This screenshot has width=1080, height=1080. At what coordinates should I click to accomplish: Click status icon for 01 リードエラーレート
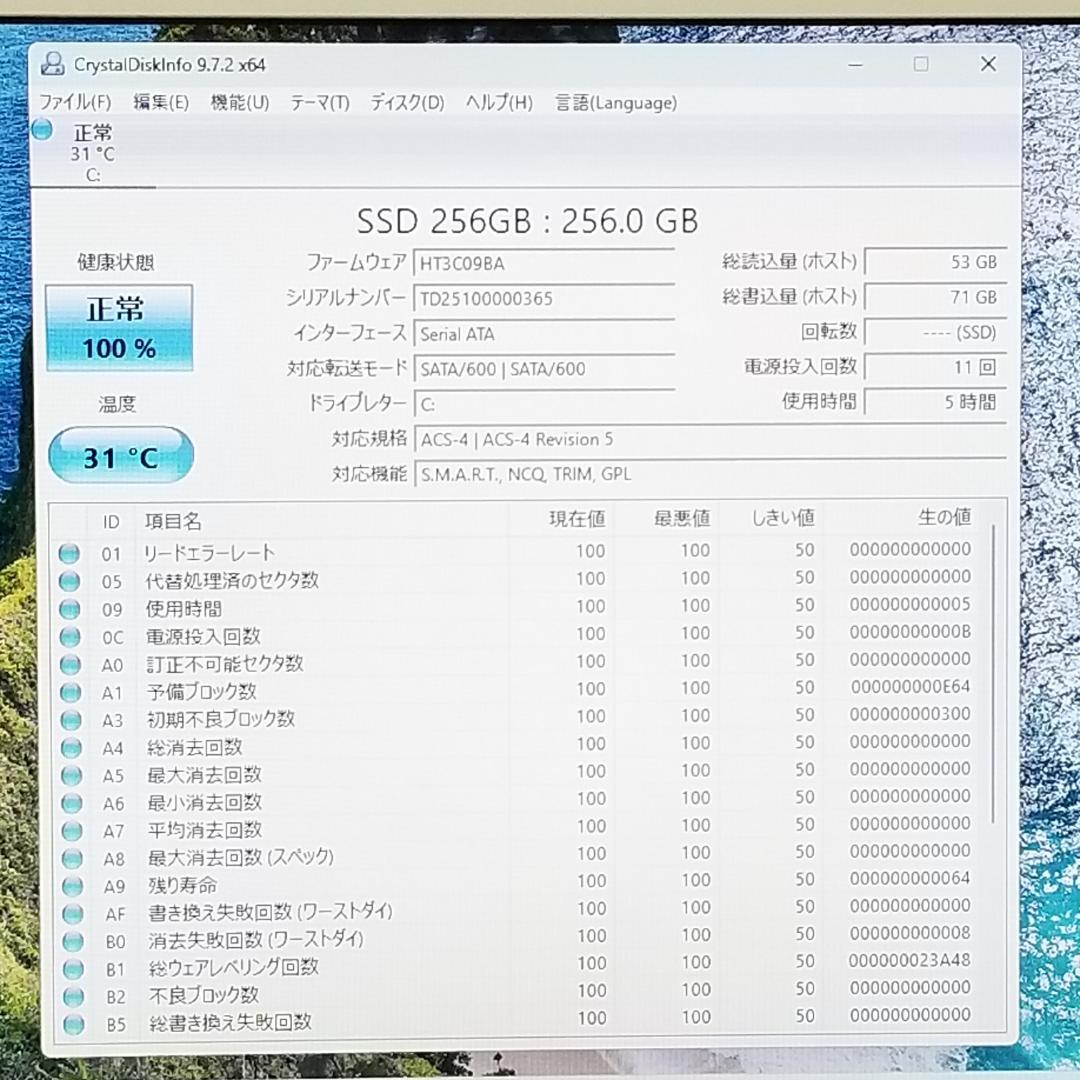(69, 553)
